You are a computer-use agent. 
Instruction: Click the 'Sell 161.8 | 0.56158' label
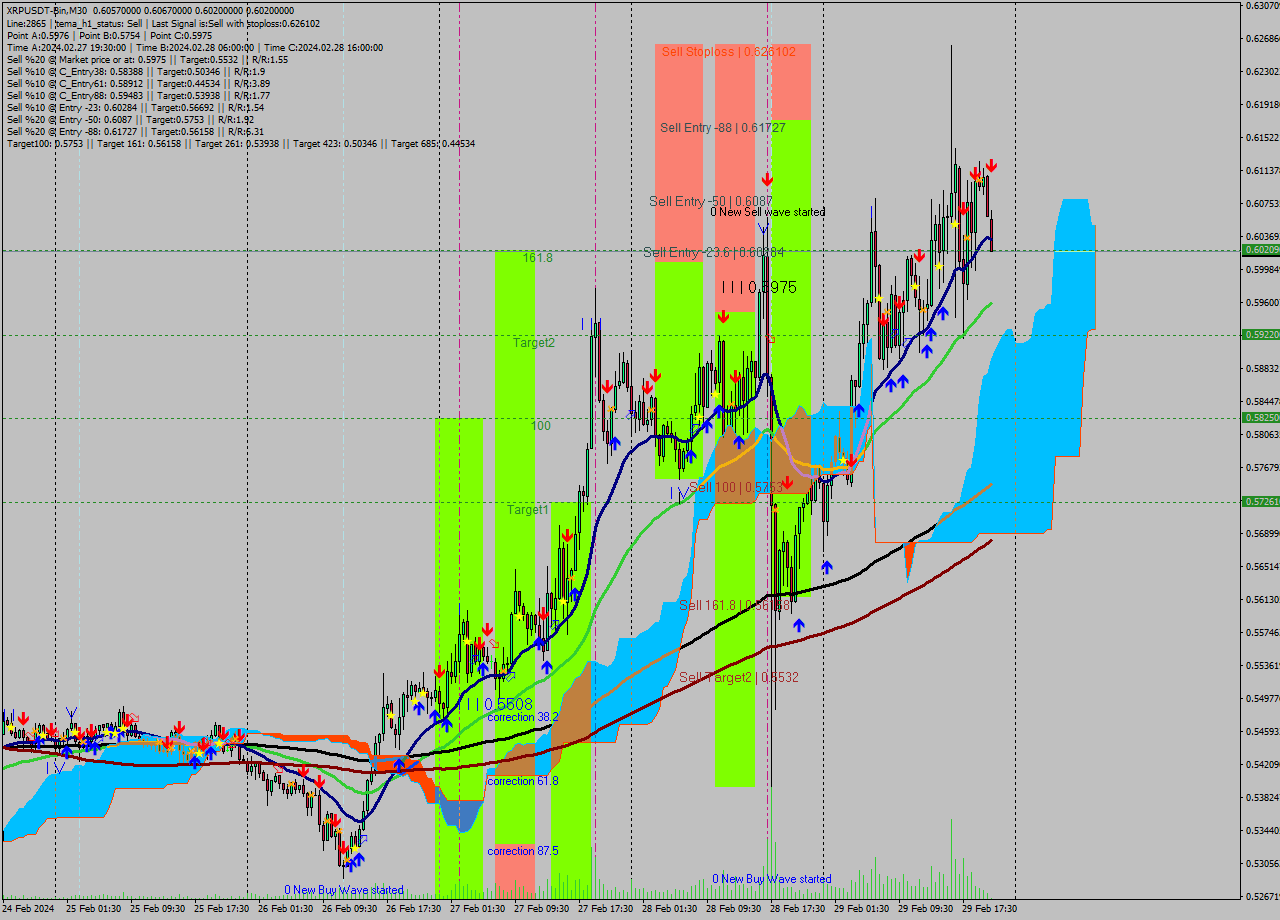coord(735,606)
